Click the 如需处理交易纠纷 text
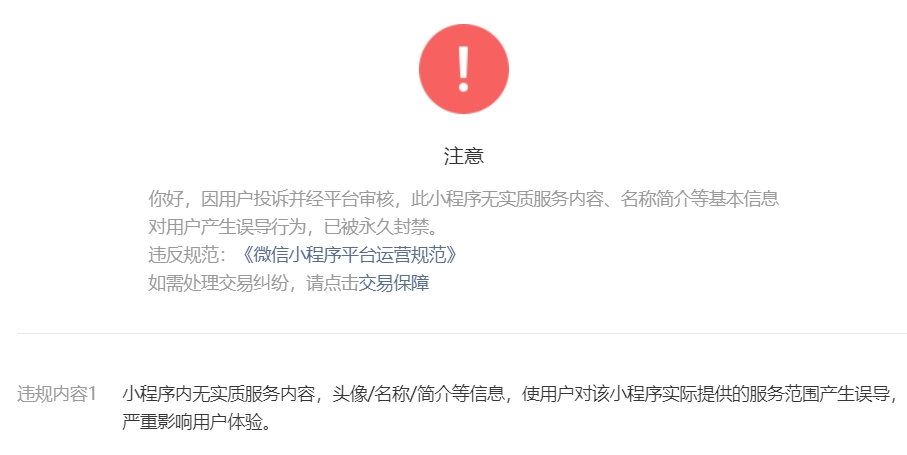Screen dimensions: 907x455 218,283
